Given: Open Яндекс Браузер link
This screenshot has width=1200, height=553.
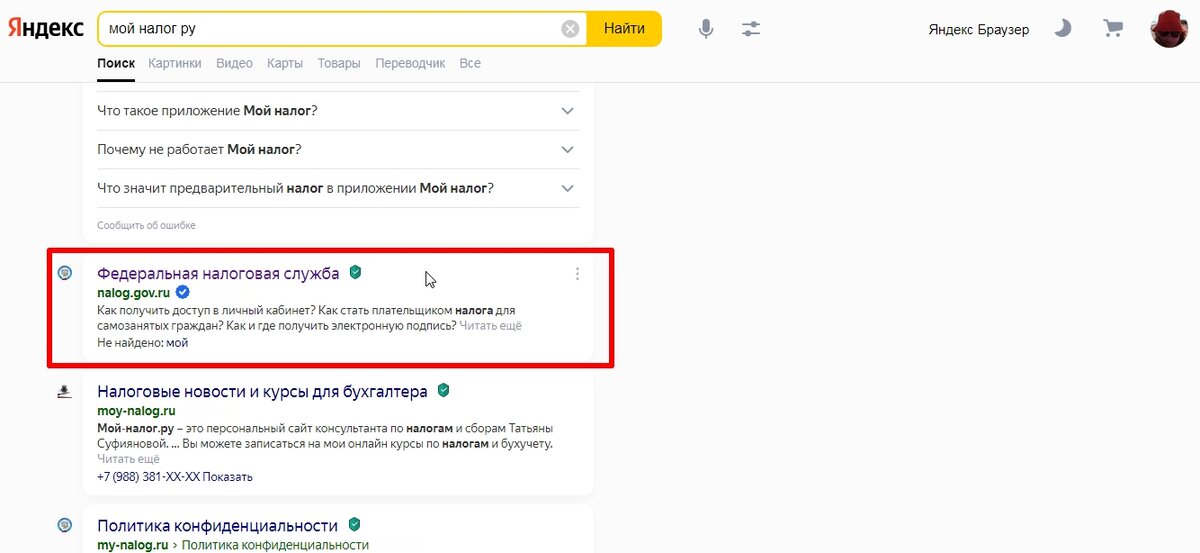Looking at the screenshot, I should (978, 29).
